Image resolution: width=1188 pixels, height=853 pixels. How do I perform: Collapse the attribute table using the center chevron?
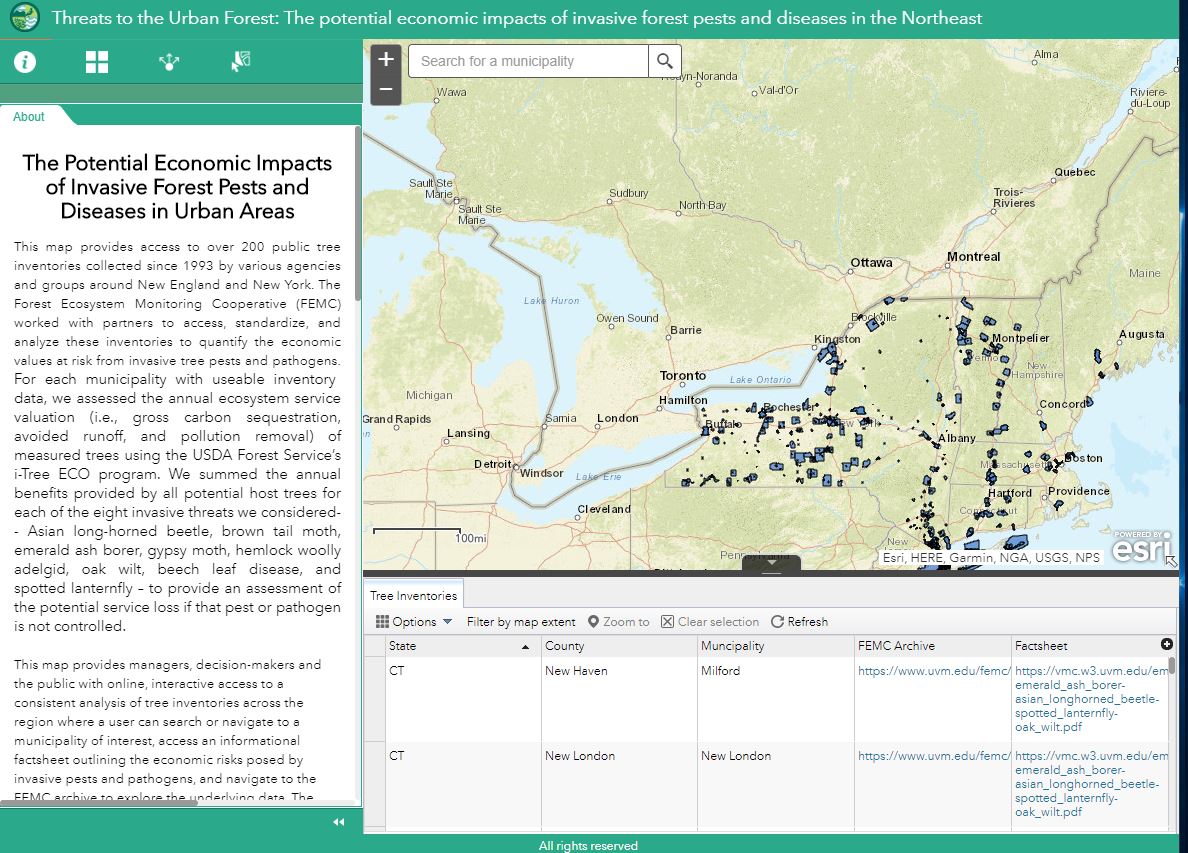pyautogui.click(x=771, y=563)
